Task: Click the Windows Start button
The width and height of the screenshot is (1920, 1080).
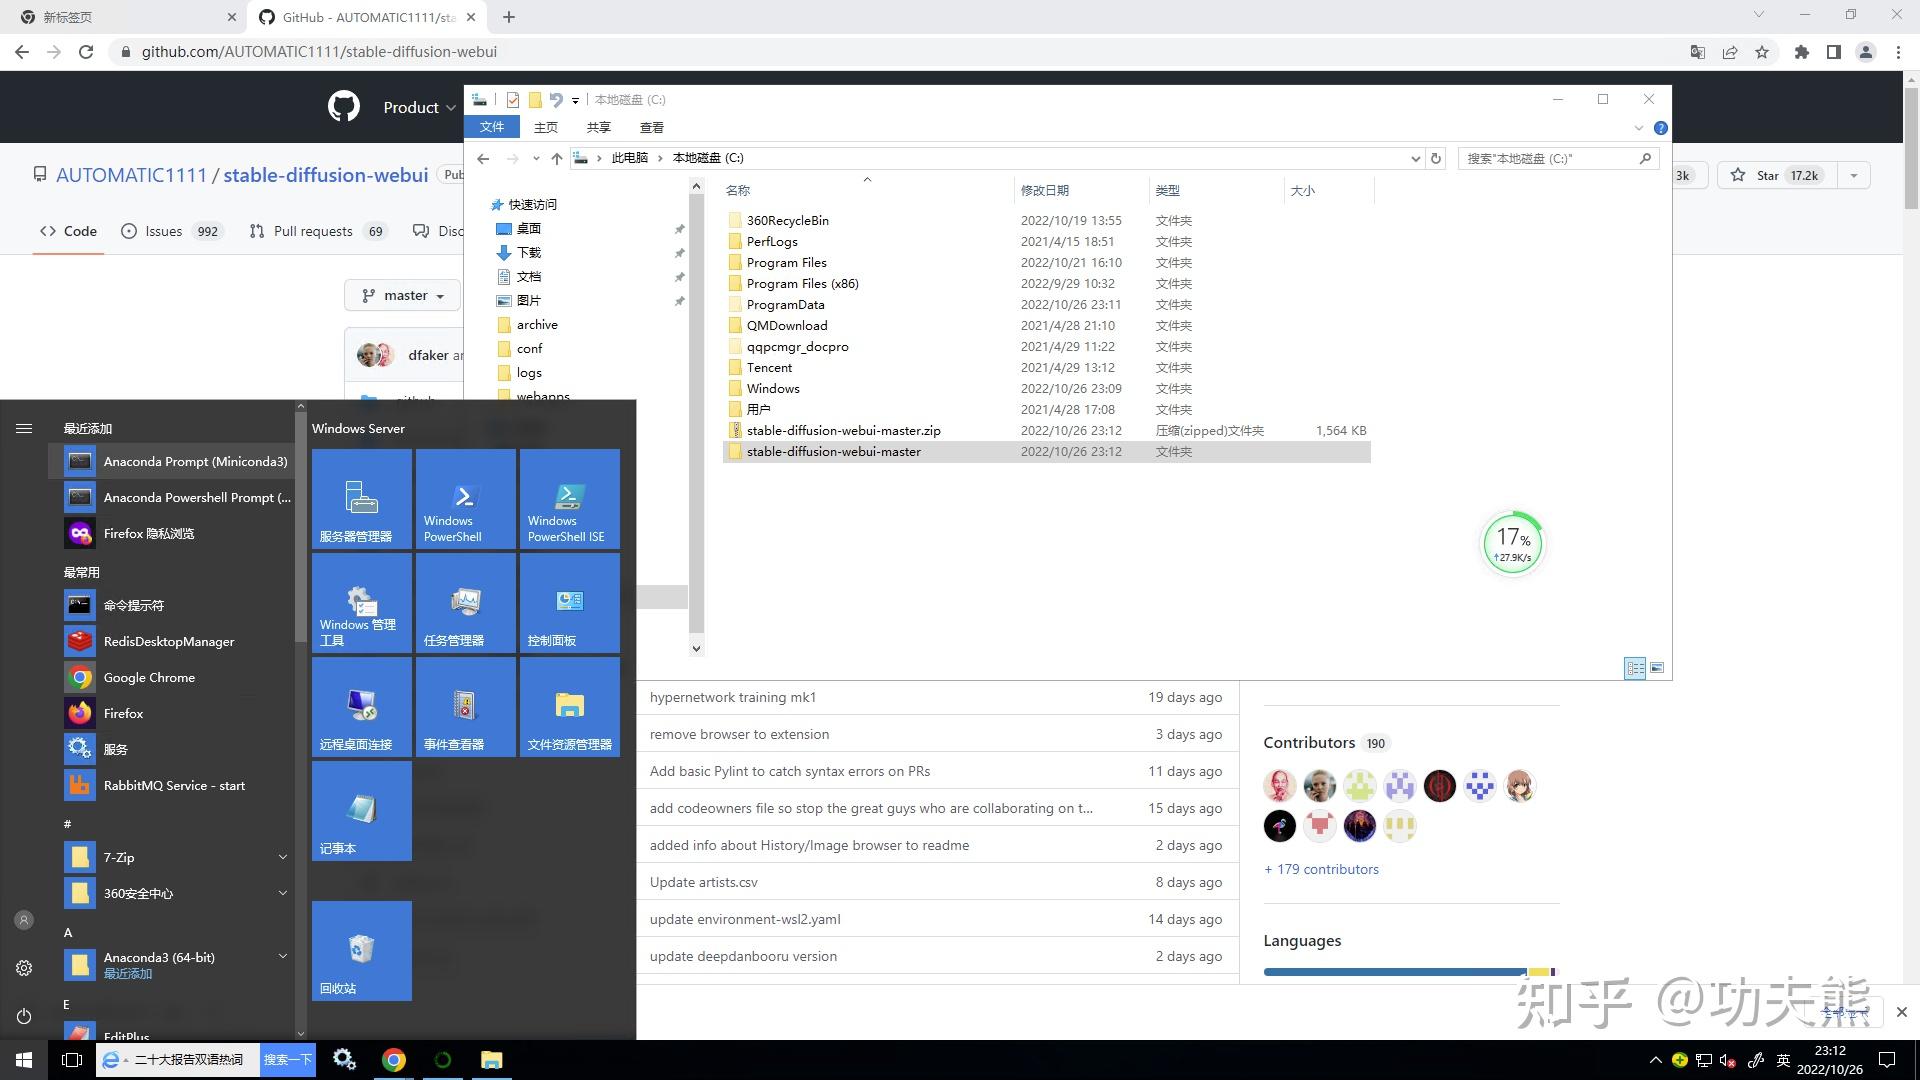Action: point(24,1060)
